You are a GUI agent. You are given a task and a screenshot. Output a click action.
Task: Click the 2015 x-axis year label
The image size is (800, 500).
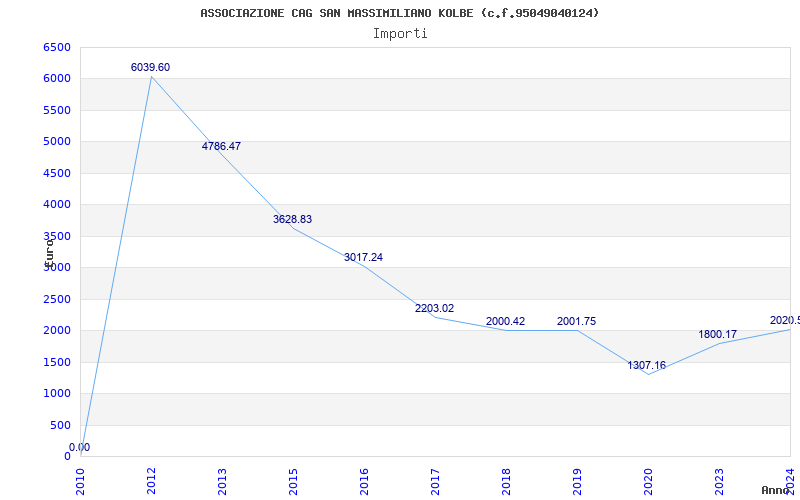[293, 482]
